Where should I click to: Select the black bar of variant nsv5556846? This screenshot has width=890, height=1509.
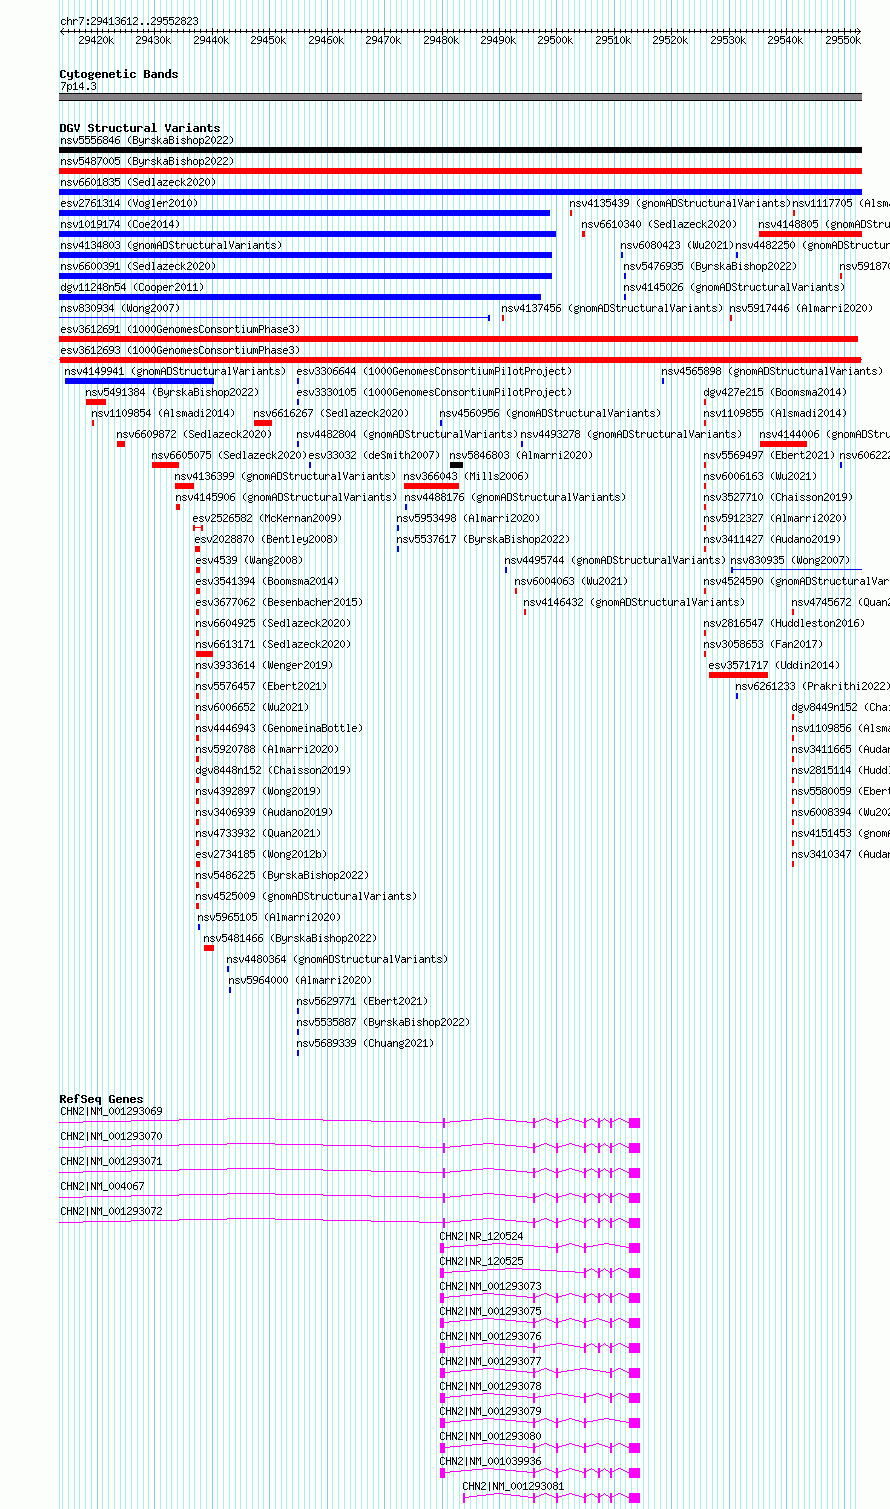click(x=460, y=150)
